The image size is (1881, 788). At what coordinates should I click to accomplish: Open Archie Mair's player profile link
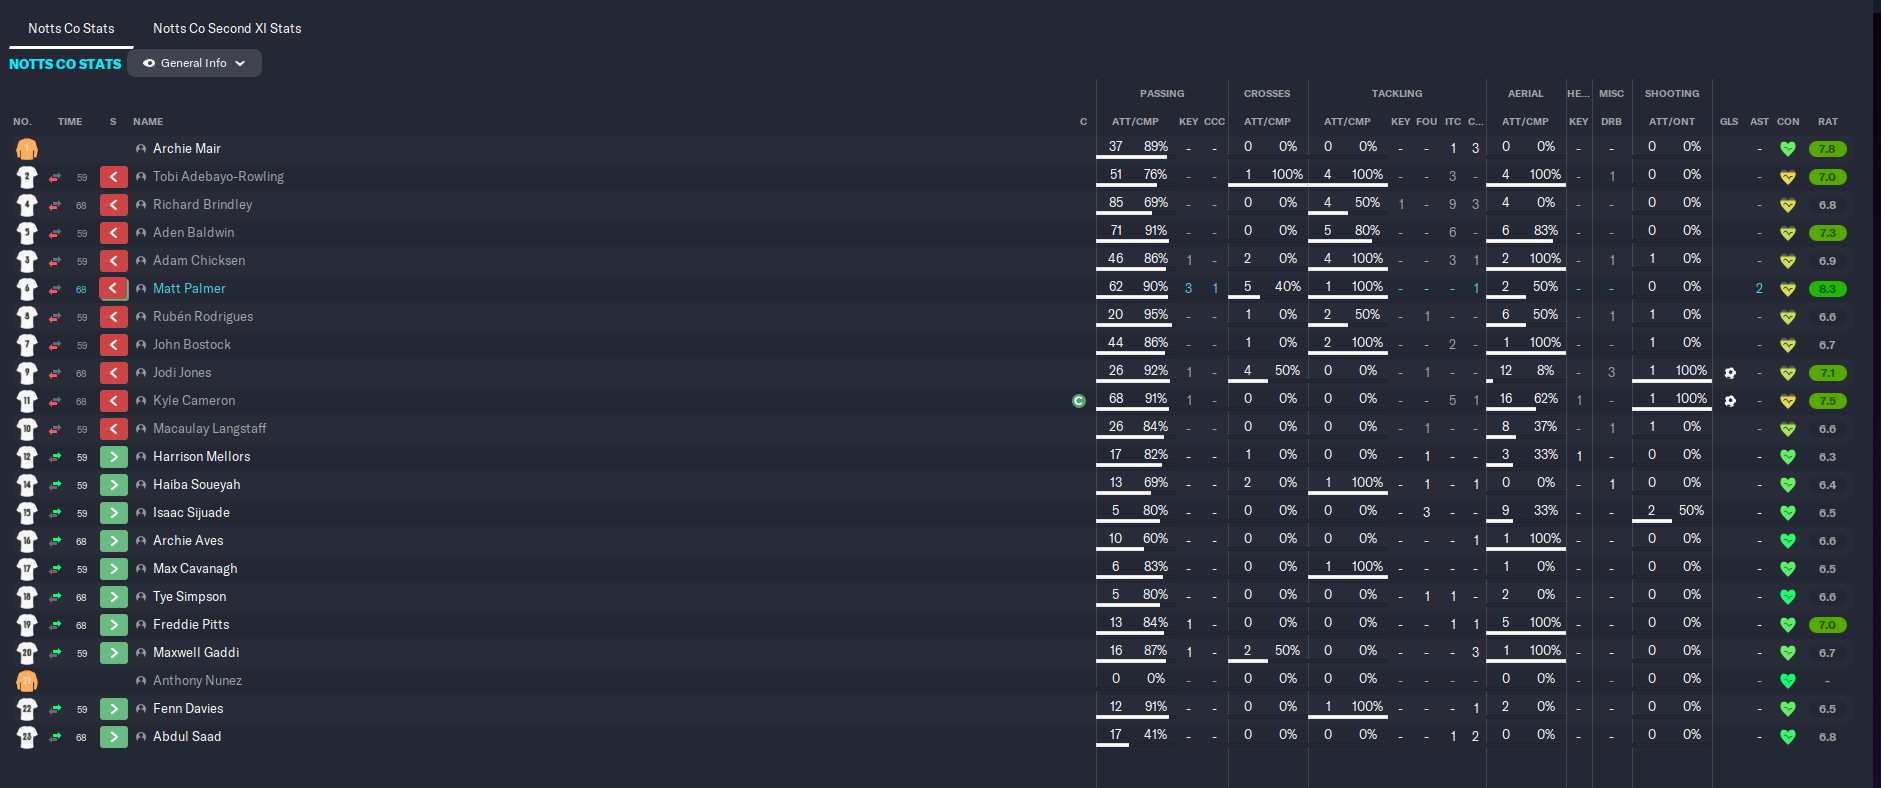pos(187,149)
